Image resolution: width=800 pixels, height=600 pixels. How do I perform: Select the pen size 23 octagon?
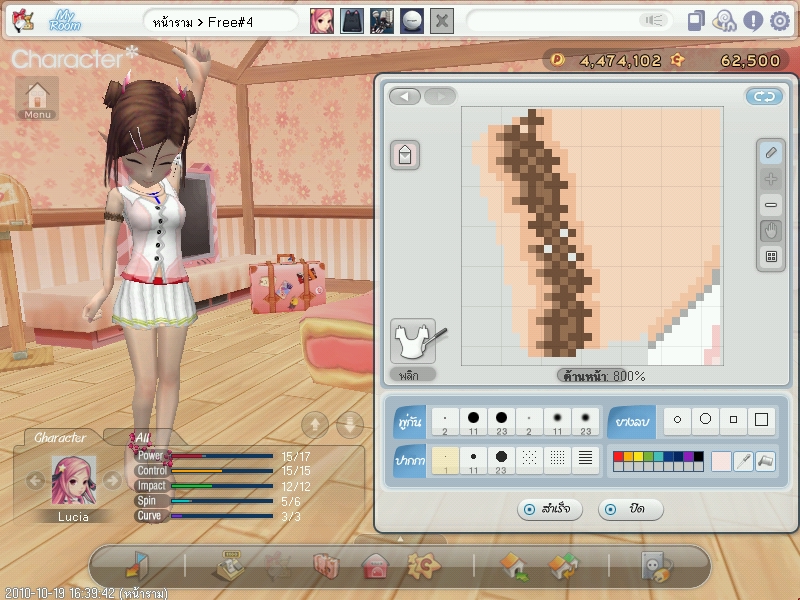[502, 461]
